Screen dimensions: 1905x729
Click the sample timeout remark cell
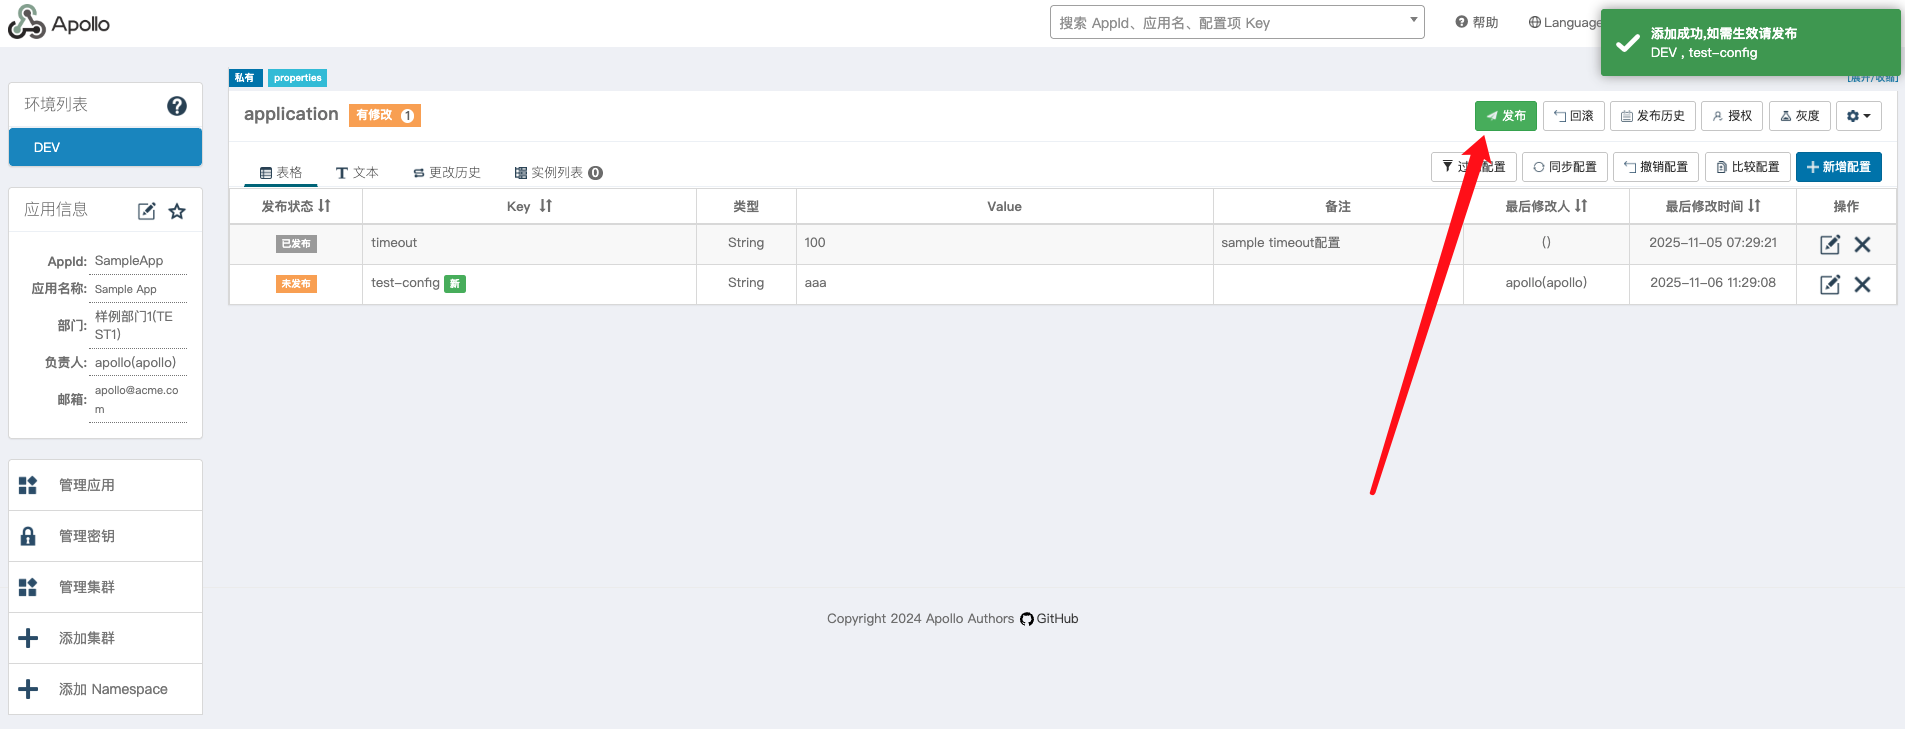(x=1338, y=244)
